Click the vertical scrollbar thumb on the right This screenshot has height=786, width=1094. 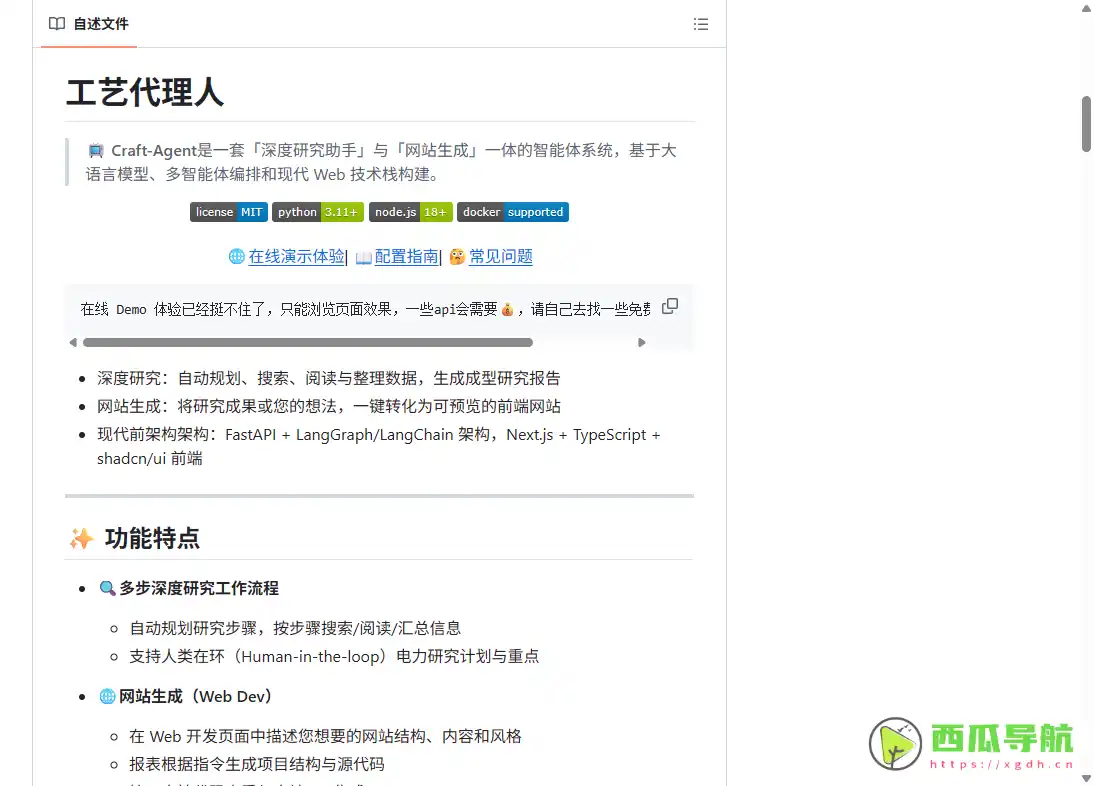[1084, 123]
